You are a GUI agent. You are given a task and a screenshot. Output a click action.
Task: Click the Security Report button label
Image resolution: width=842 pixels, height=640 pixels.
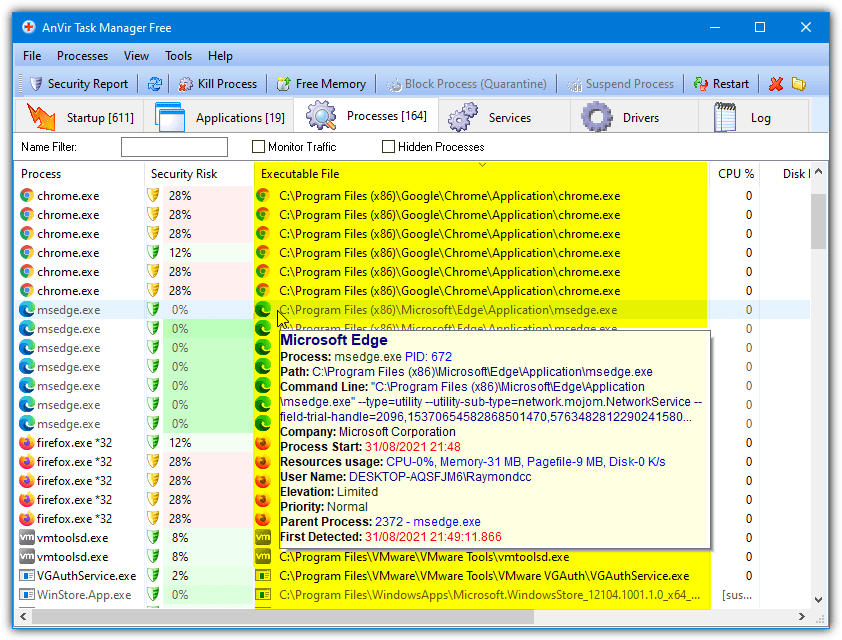tap(88, 84)
